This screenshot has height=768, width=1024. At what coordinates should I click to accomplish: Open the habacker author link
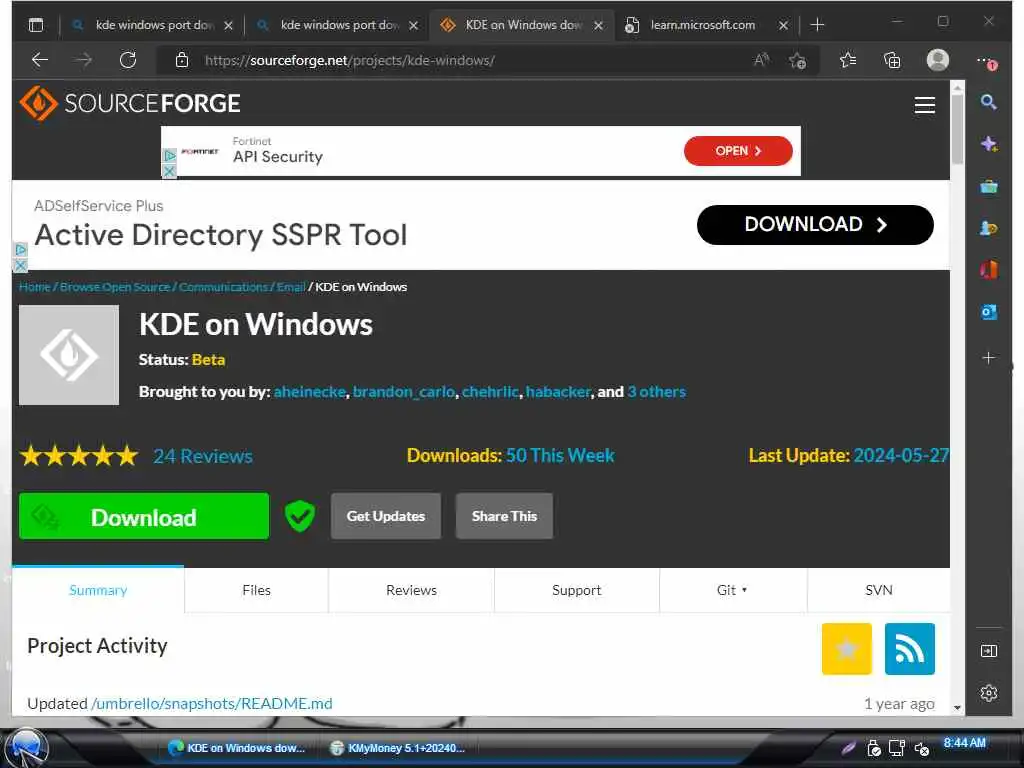pyautogui.click(x=558, y=392)
